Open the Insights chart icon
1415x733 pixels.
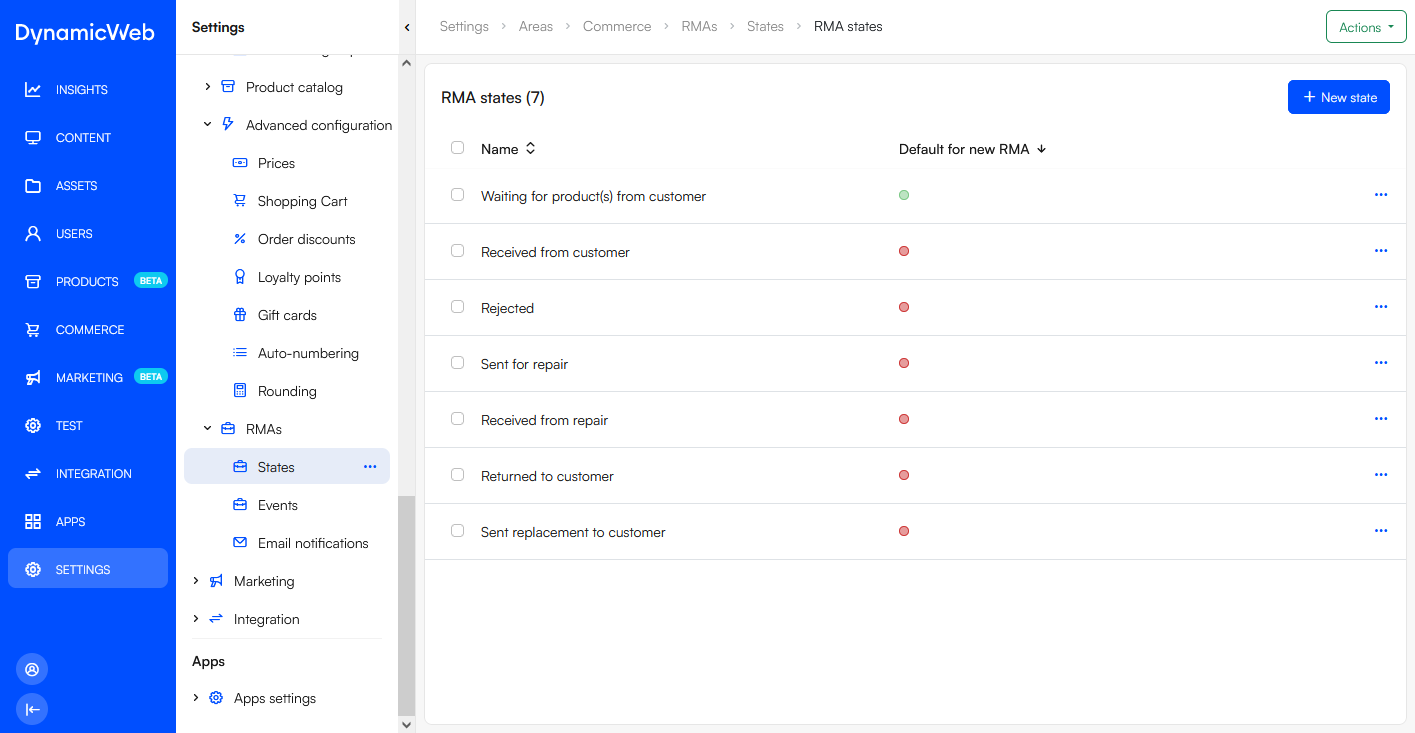coord(33,90)
